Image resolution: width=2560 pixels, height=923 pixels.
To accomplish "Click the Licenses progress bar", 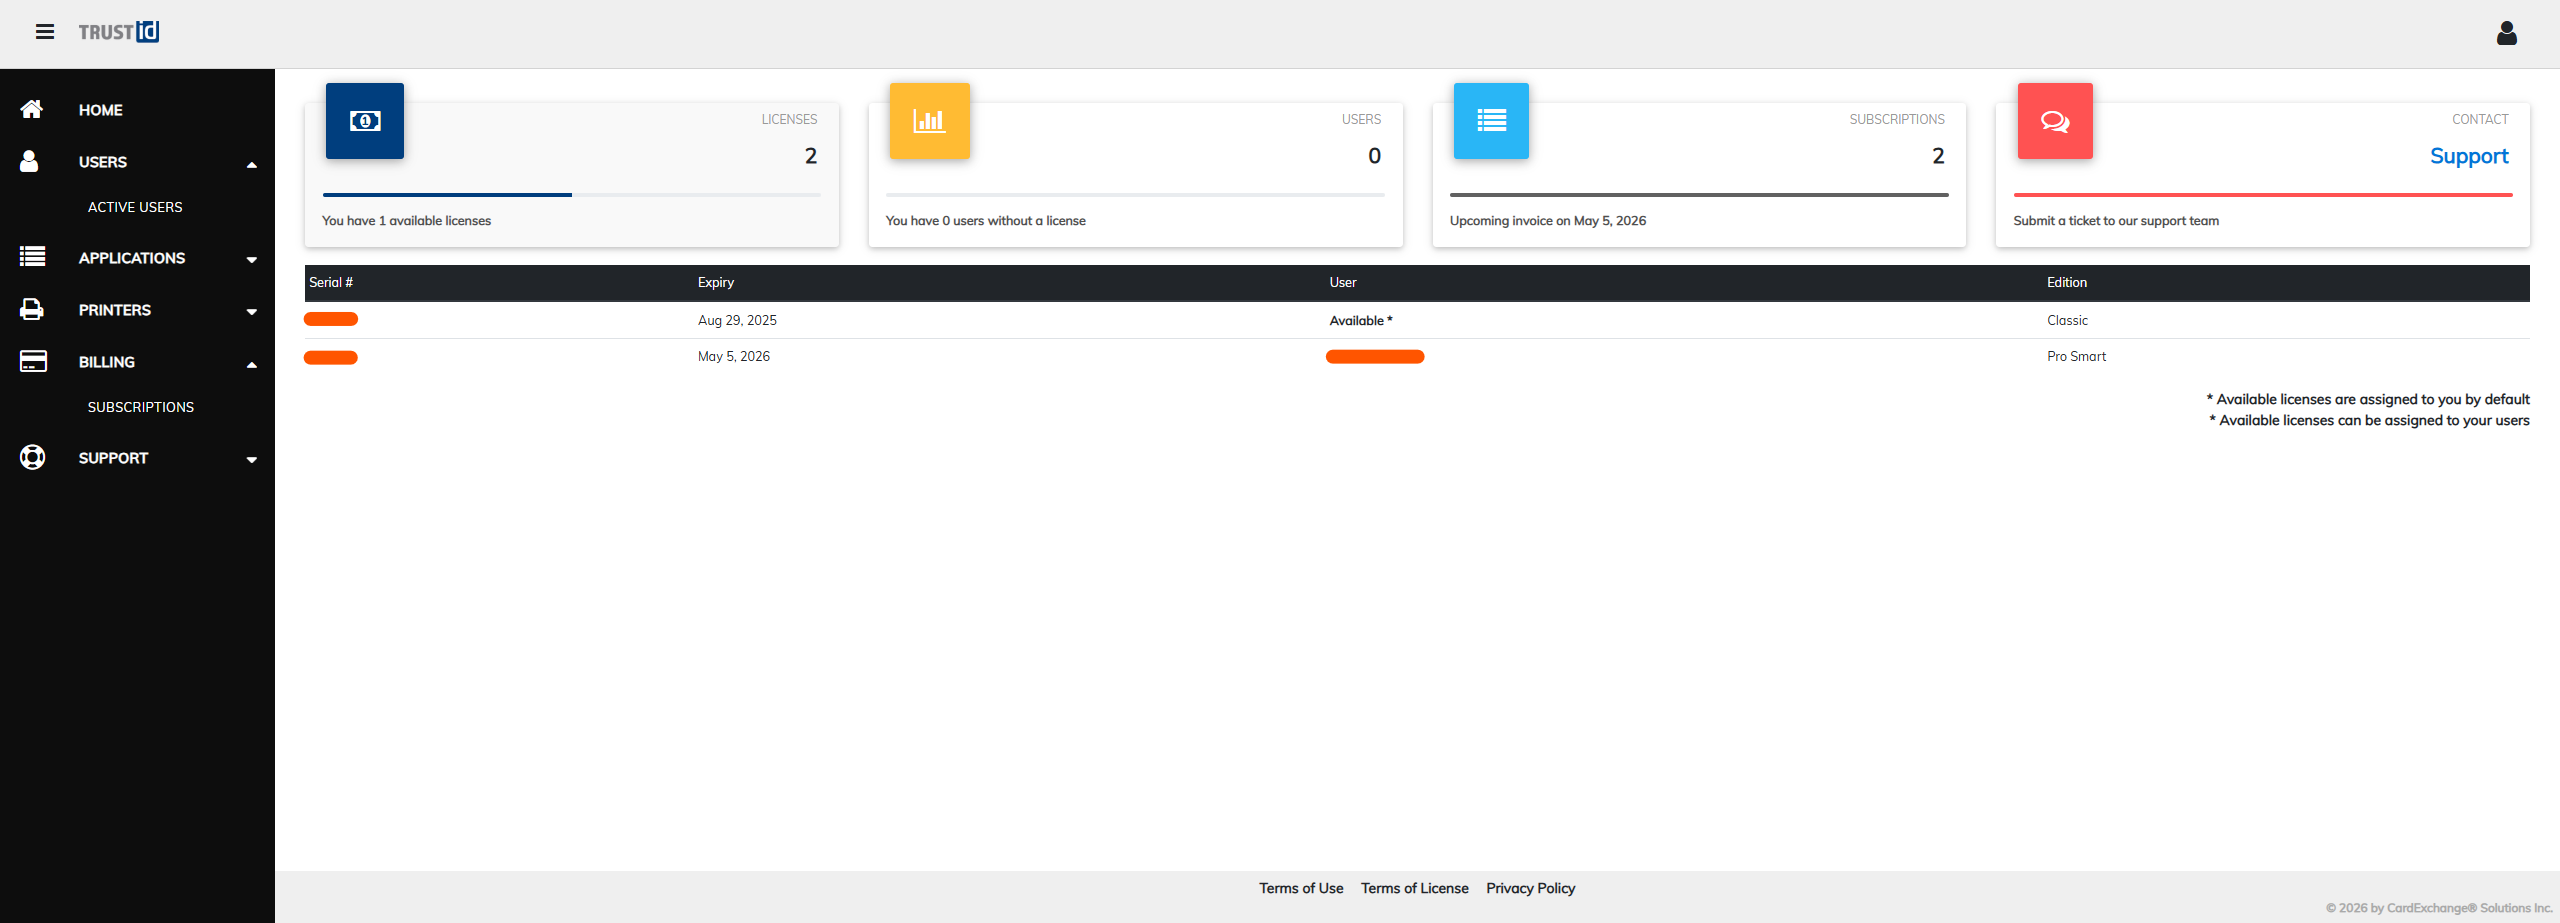I will coord(571,195).
